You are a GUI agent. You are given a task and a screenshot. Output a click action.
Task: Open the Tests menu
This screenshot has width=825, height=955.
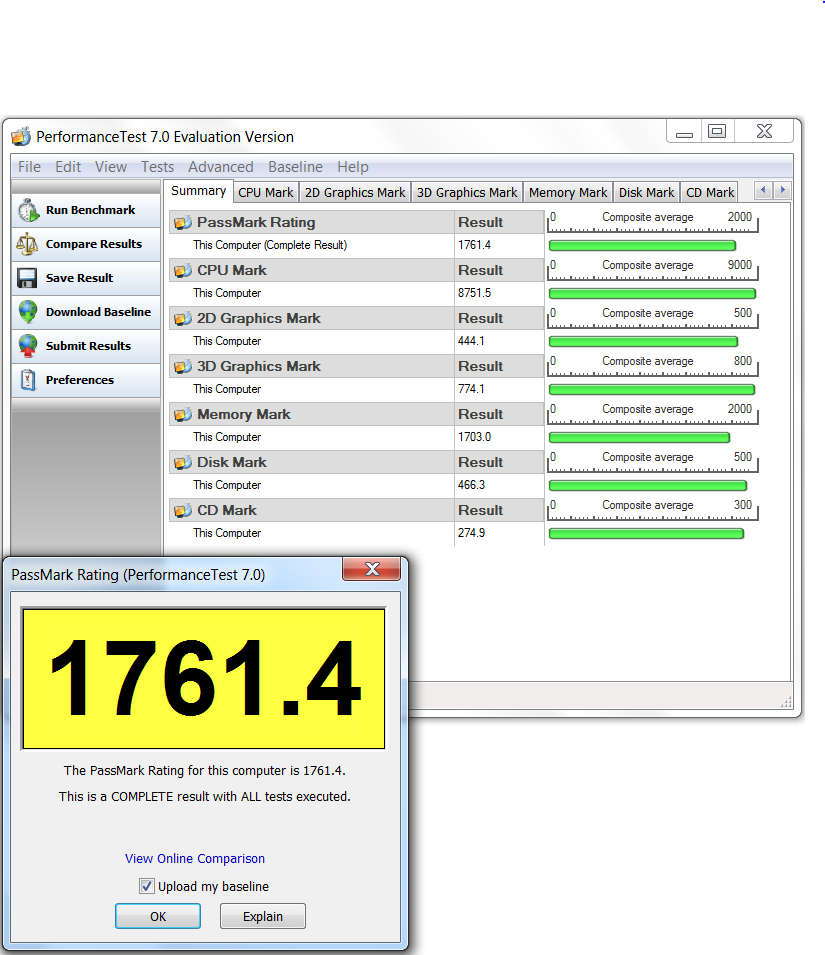[157, 167]
